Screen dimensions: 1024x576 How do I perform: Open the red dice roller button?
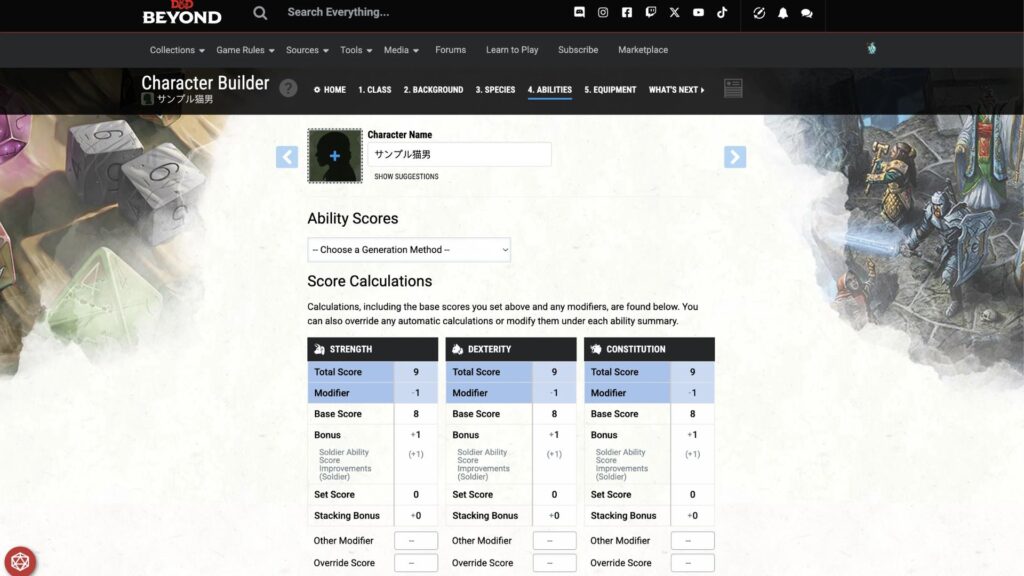click(19, 560)
